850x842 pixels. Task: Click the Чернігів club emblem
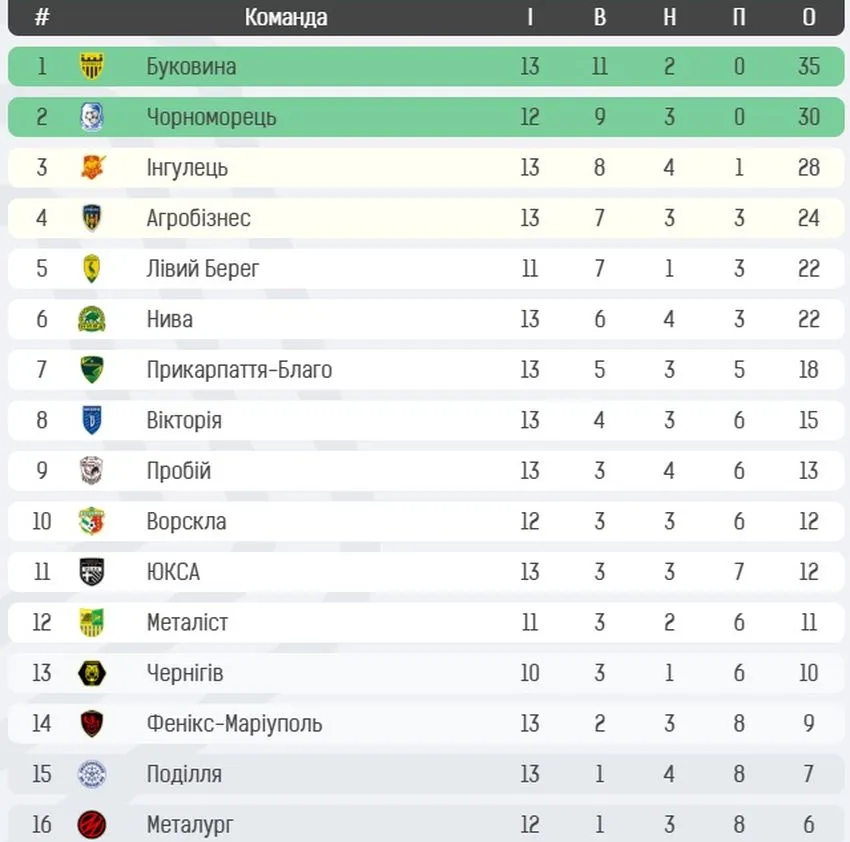[x=92, y=673]
